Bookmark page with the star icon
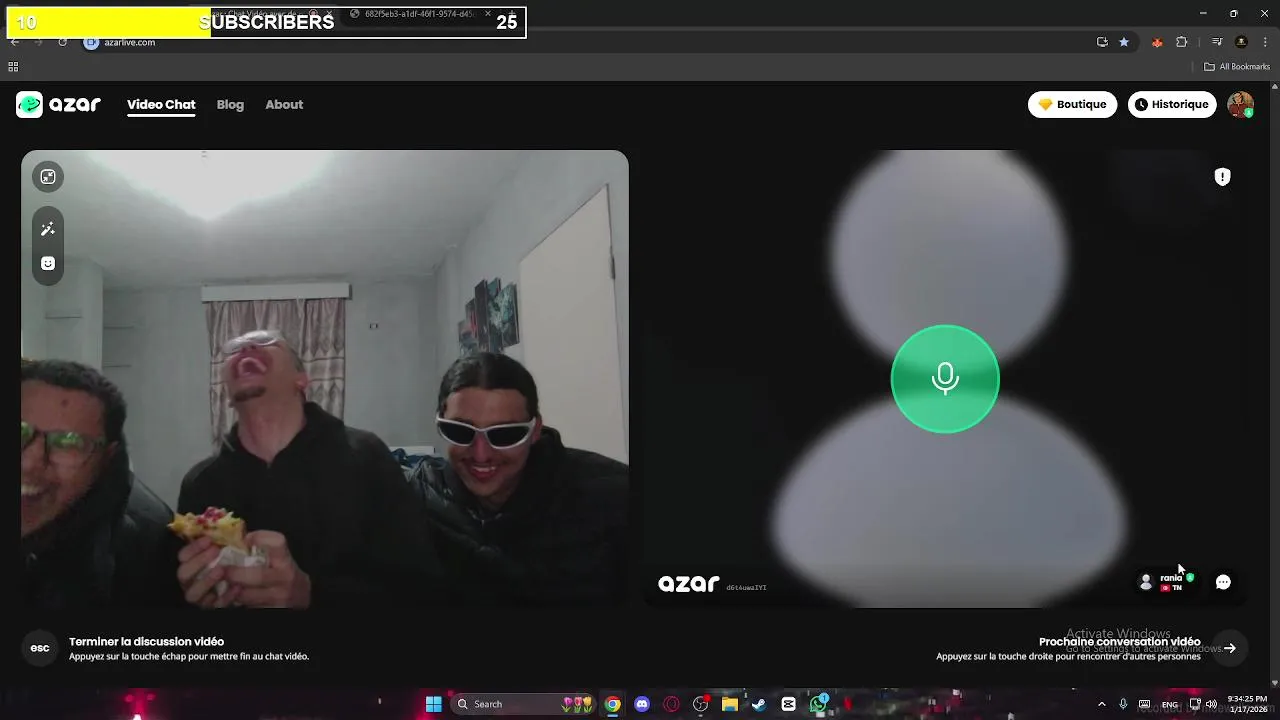Viewport: 1280px width, 720px height. point(1124,42)
